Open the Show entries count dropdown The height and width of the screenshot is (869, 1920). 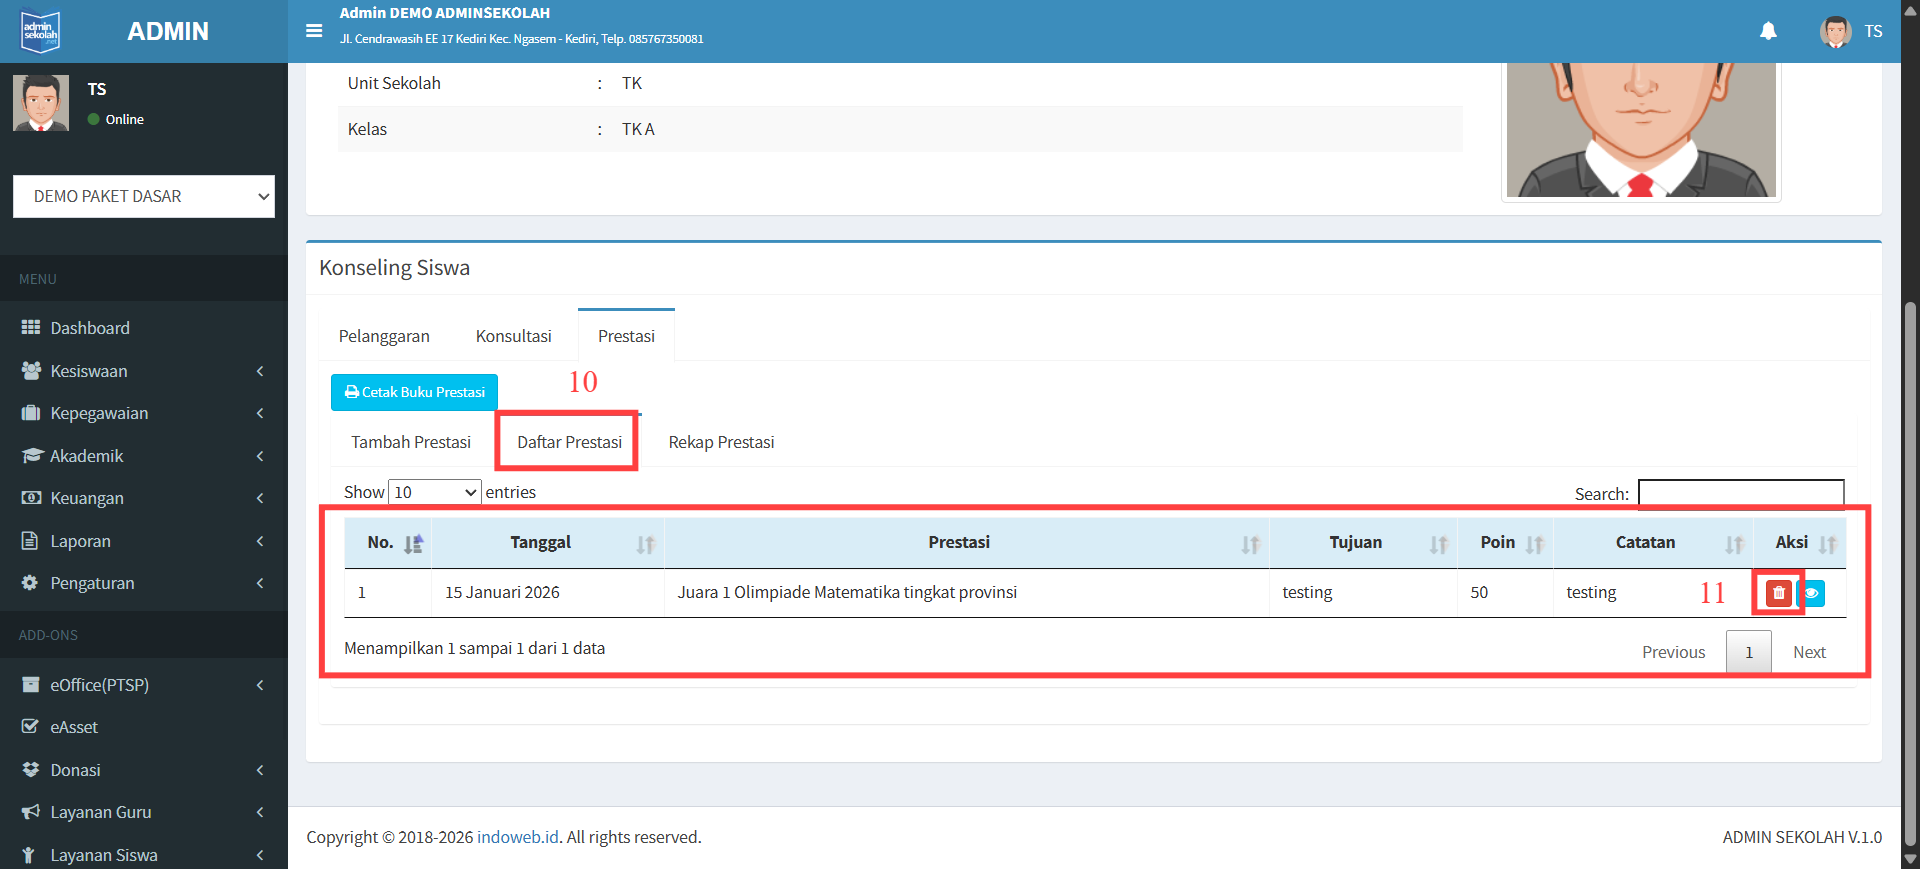[434, 492]
